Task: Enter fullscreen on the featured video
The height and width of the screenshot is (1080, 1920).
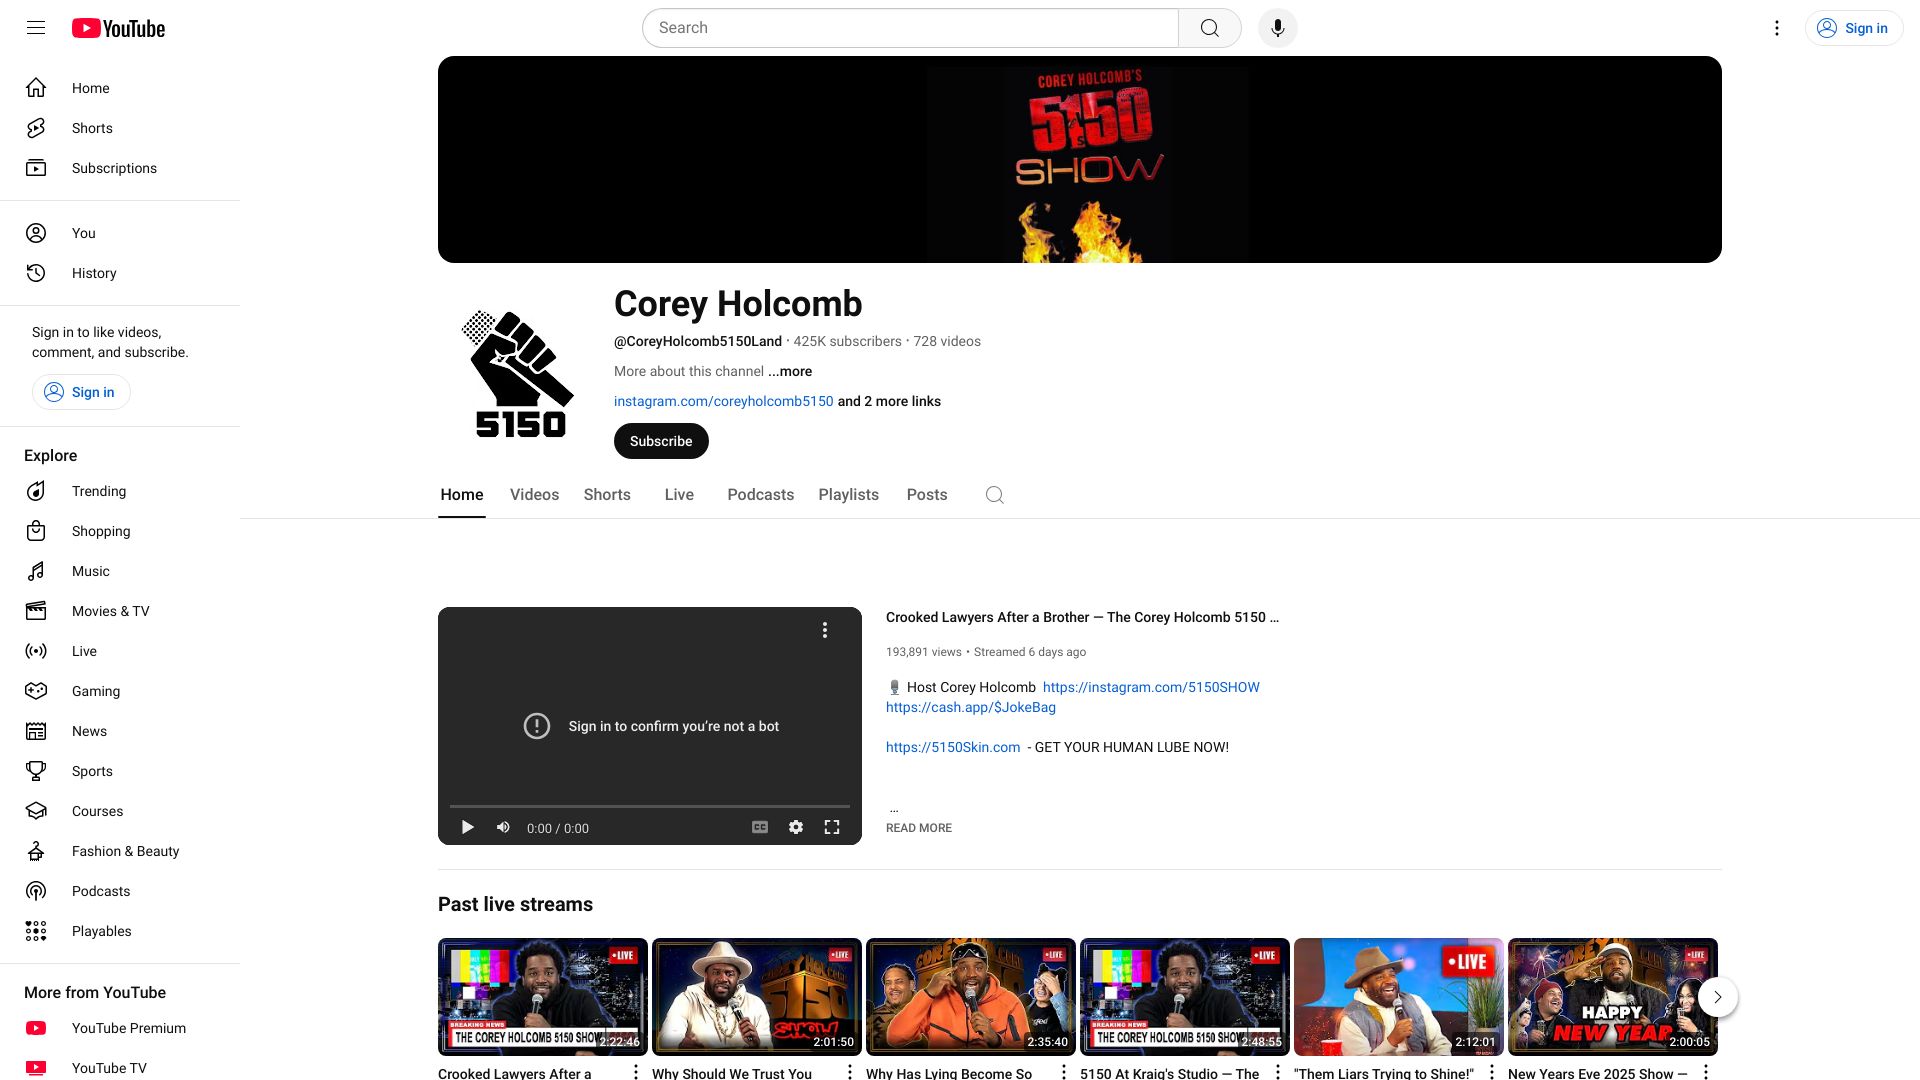Action: pyautogui.click(x=832, y=827)
